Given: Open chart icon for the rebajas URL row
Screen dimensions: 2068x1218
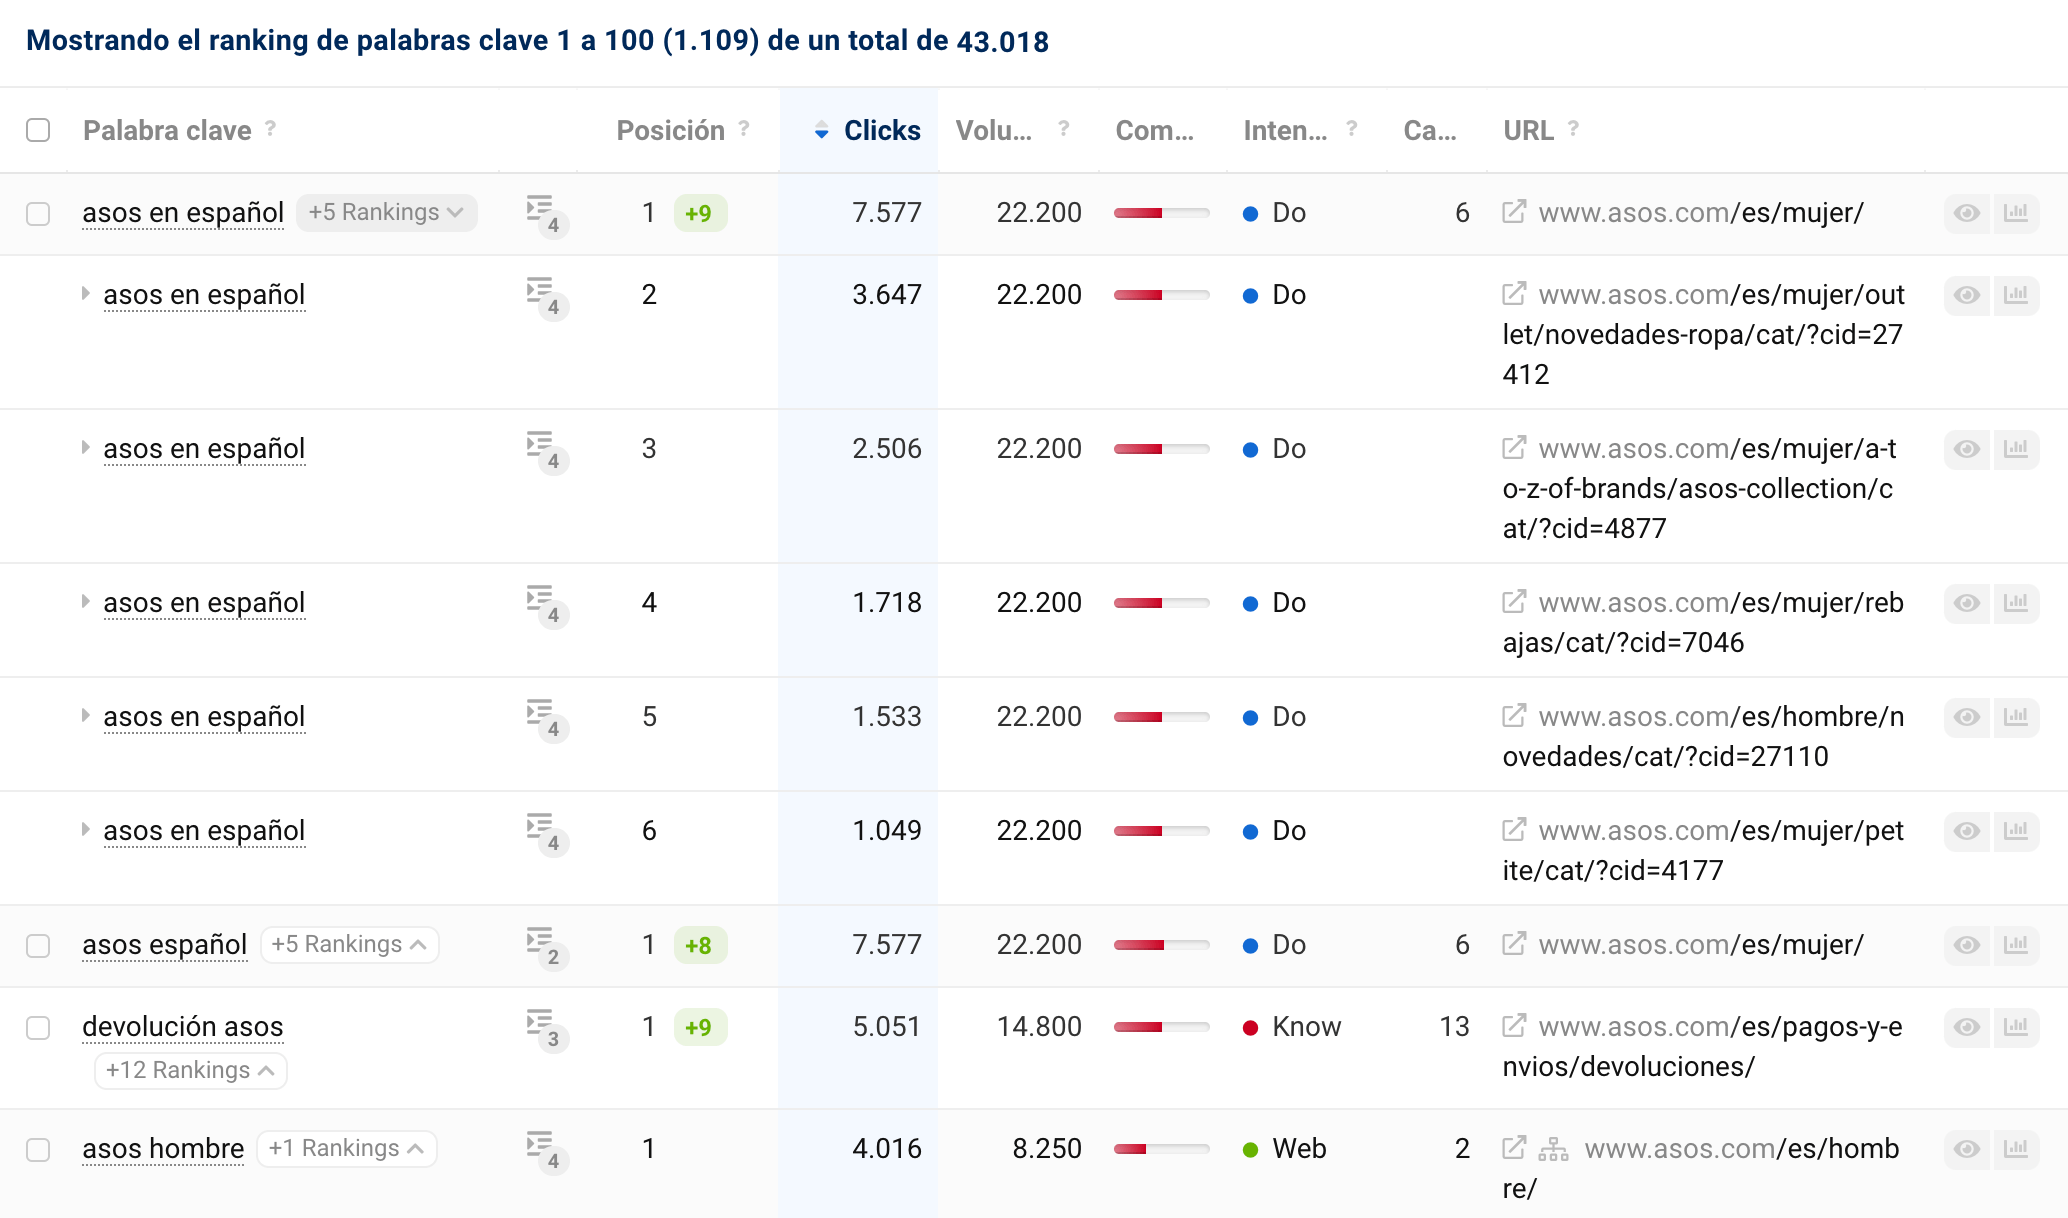Looking at the screenshot, I should [2015, 603].
